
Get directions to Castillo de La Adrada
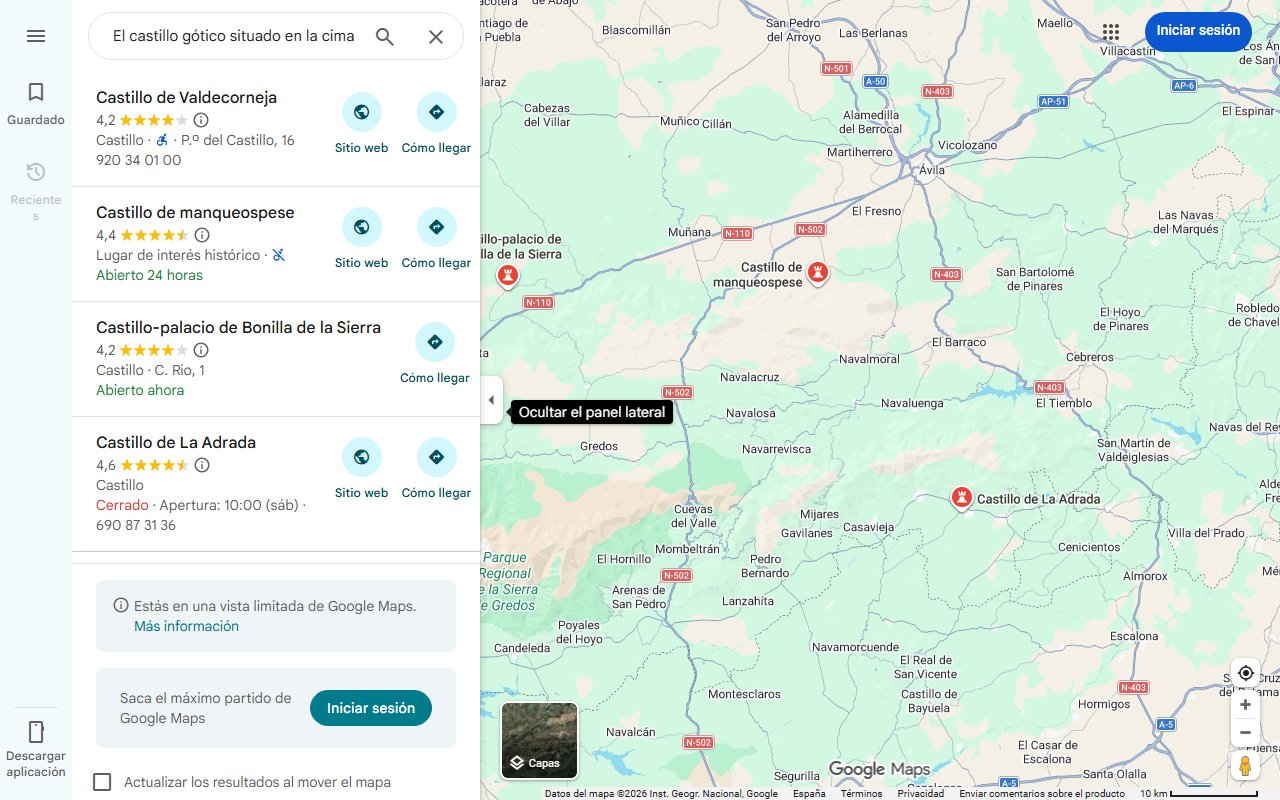coord(436,468)
